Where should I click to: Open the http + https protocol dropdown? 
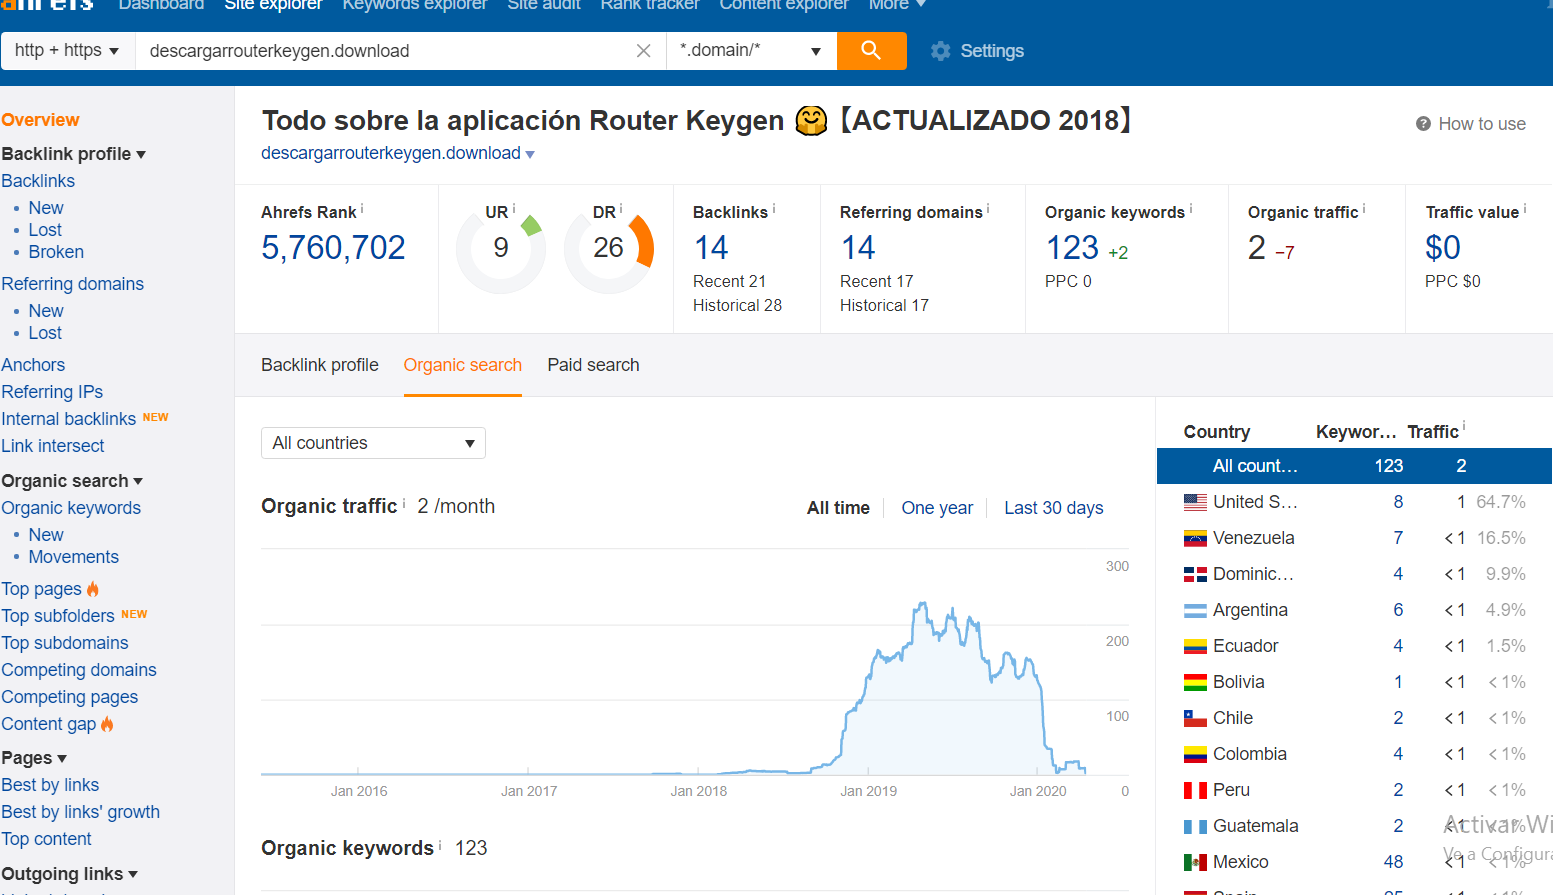[68, 51]
